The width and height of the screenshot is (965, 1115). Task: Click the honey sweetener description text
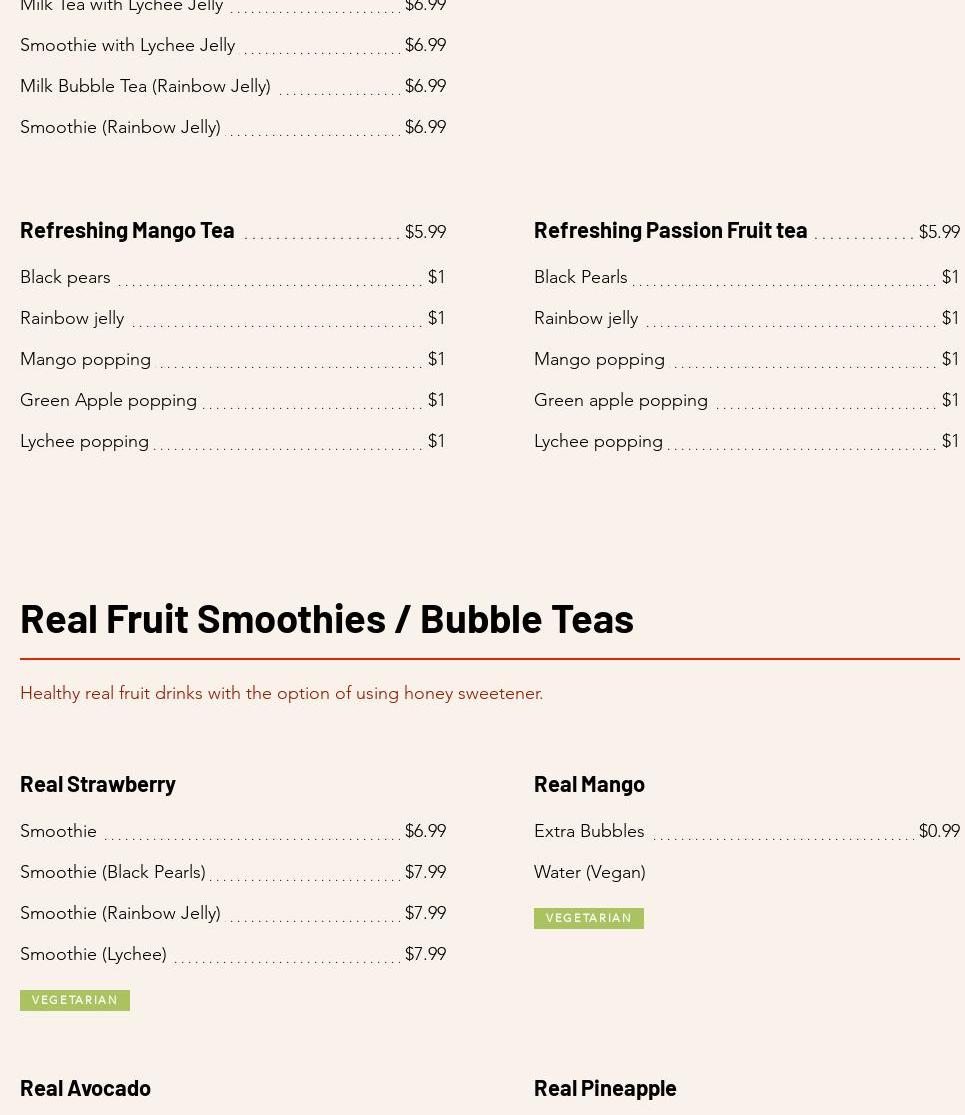[282, 693]
